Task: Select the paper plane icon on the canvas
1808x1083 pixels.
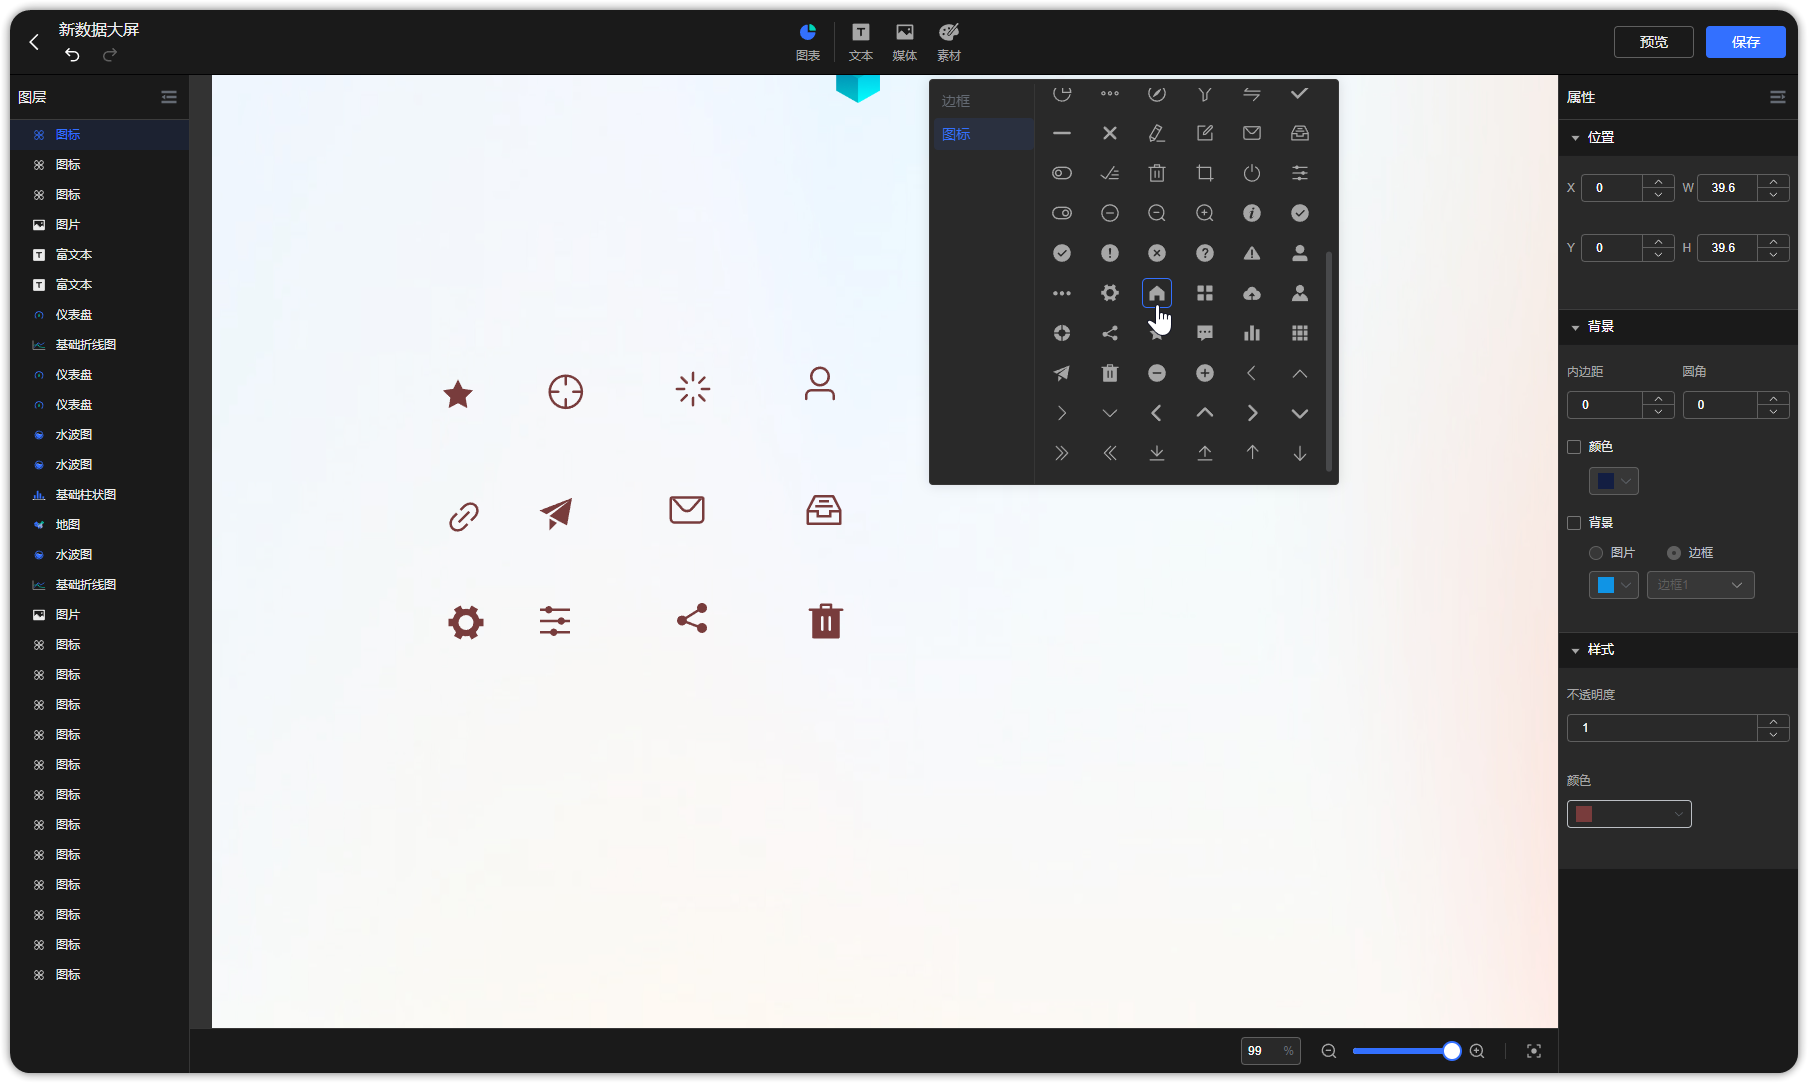Action: (x=556, y=513)
